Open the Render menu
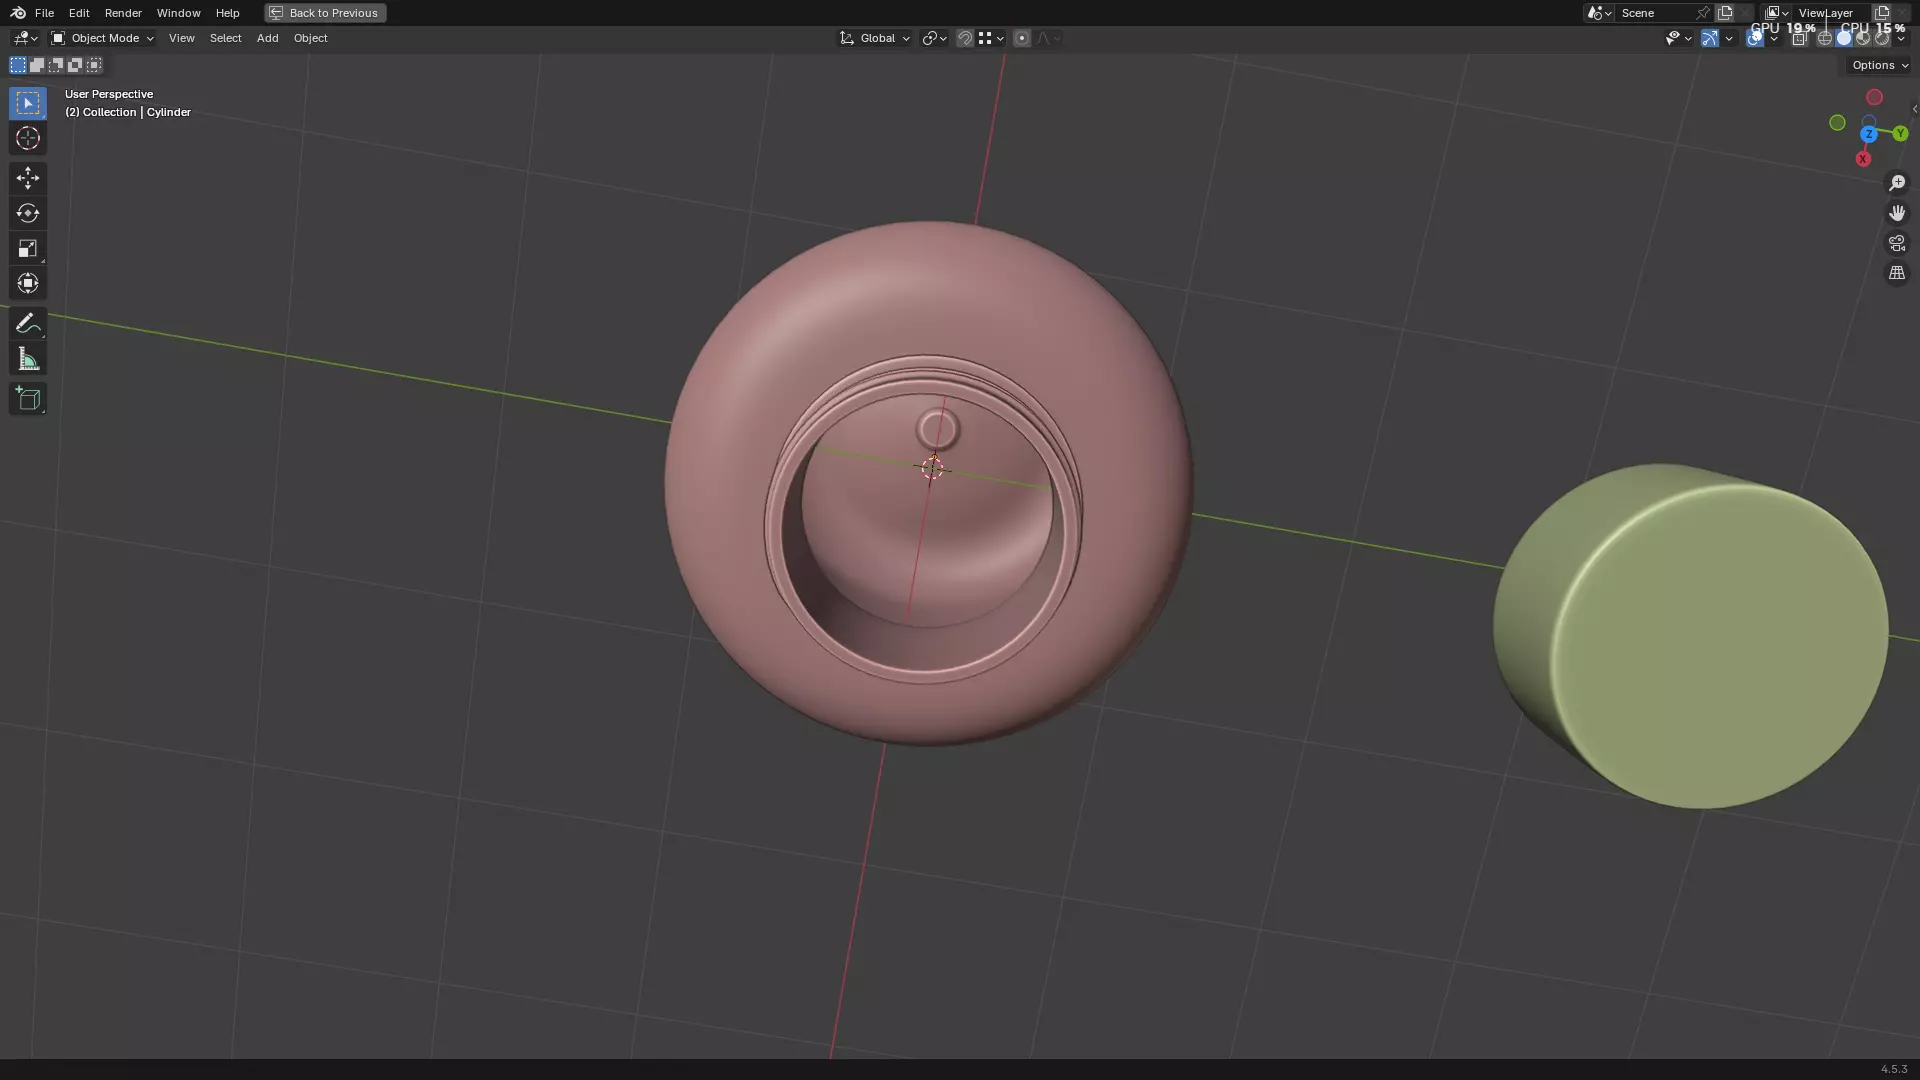The image size is (1920, 1080). click(x=123, y=13)
